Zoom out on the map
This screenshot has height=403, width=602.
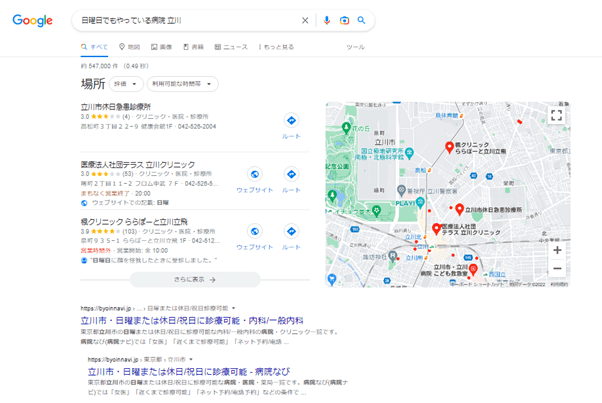(x=557, y=268)
